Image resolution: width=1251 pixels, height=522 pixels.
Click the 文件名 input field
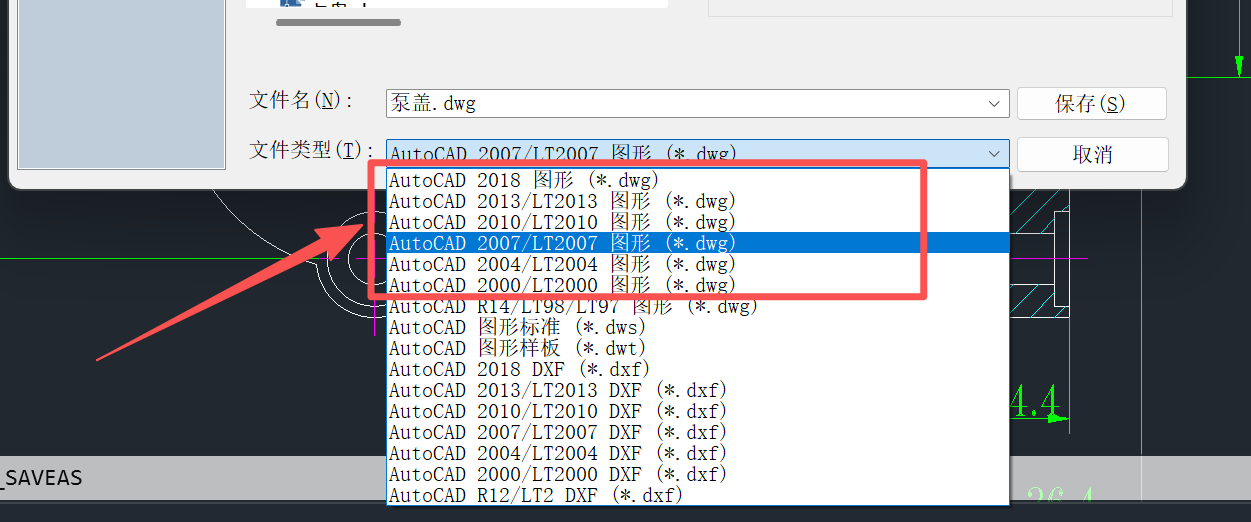click(x=698, y=104)
